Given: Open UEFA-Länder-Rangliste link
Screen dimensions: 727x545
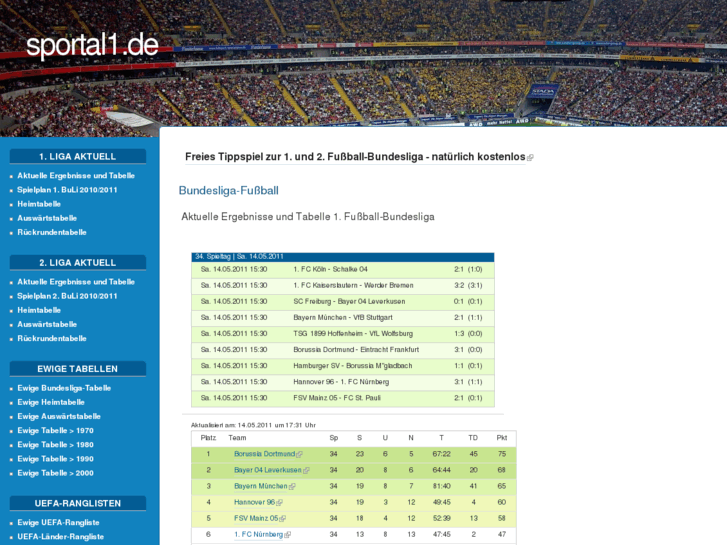Looking at the screenshot, I should coord(61,537).
